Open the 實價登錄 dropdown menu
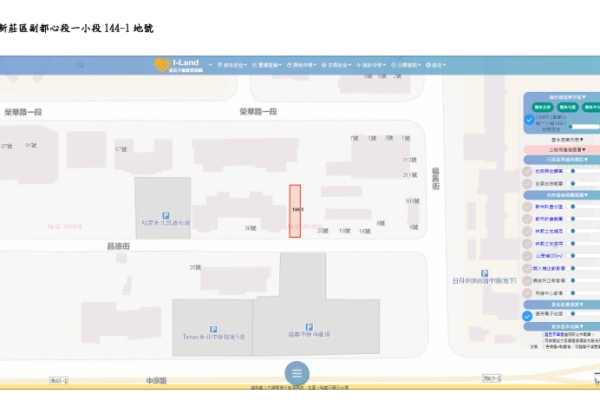Screen dimensions: 600x400 point(267,65)
